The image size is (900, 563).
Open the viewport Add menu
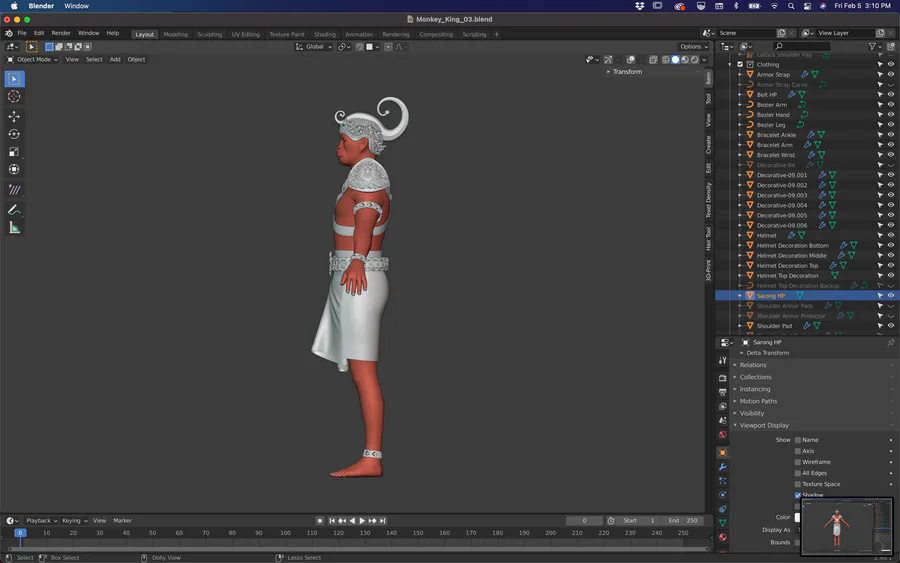115,60
